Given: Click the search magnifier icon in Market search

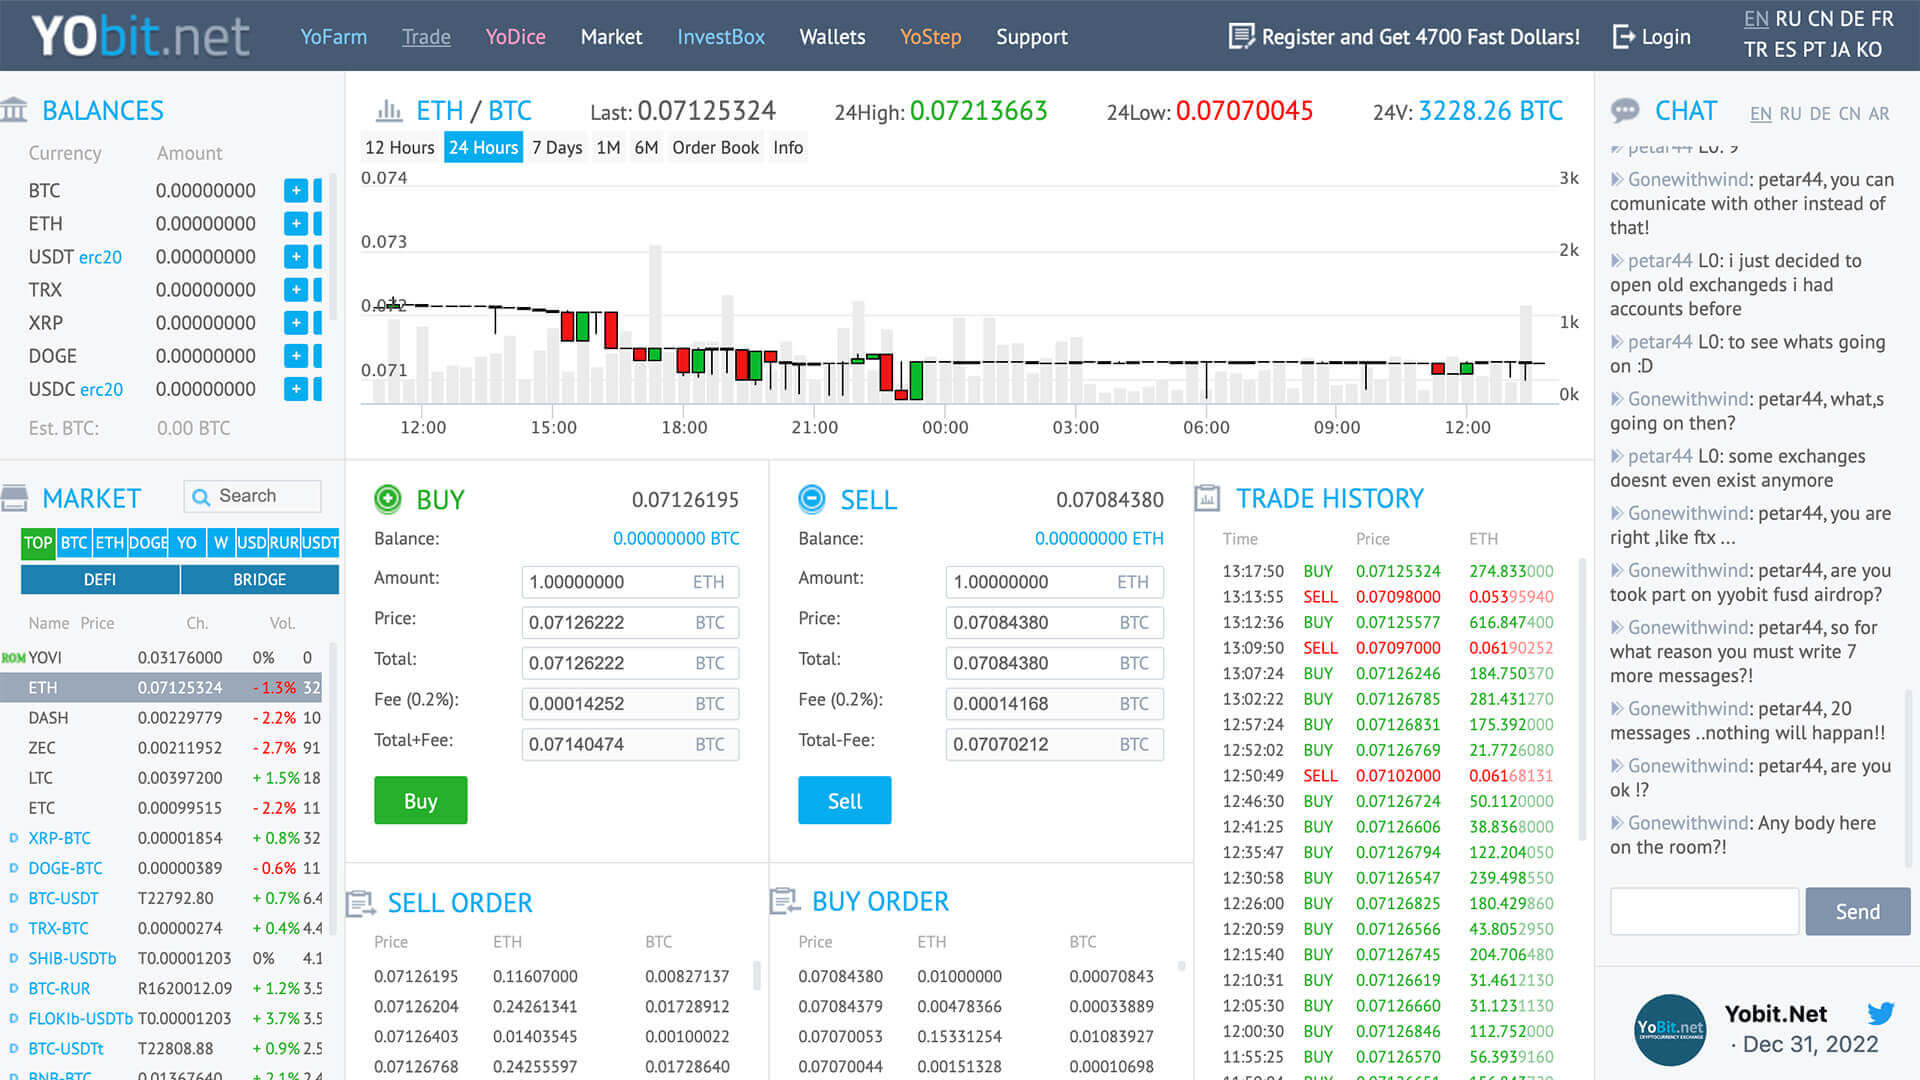Looking at the screenshot, I should 203,496.
